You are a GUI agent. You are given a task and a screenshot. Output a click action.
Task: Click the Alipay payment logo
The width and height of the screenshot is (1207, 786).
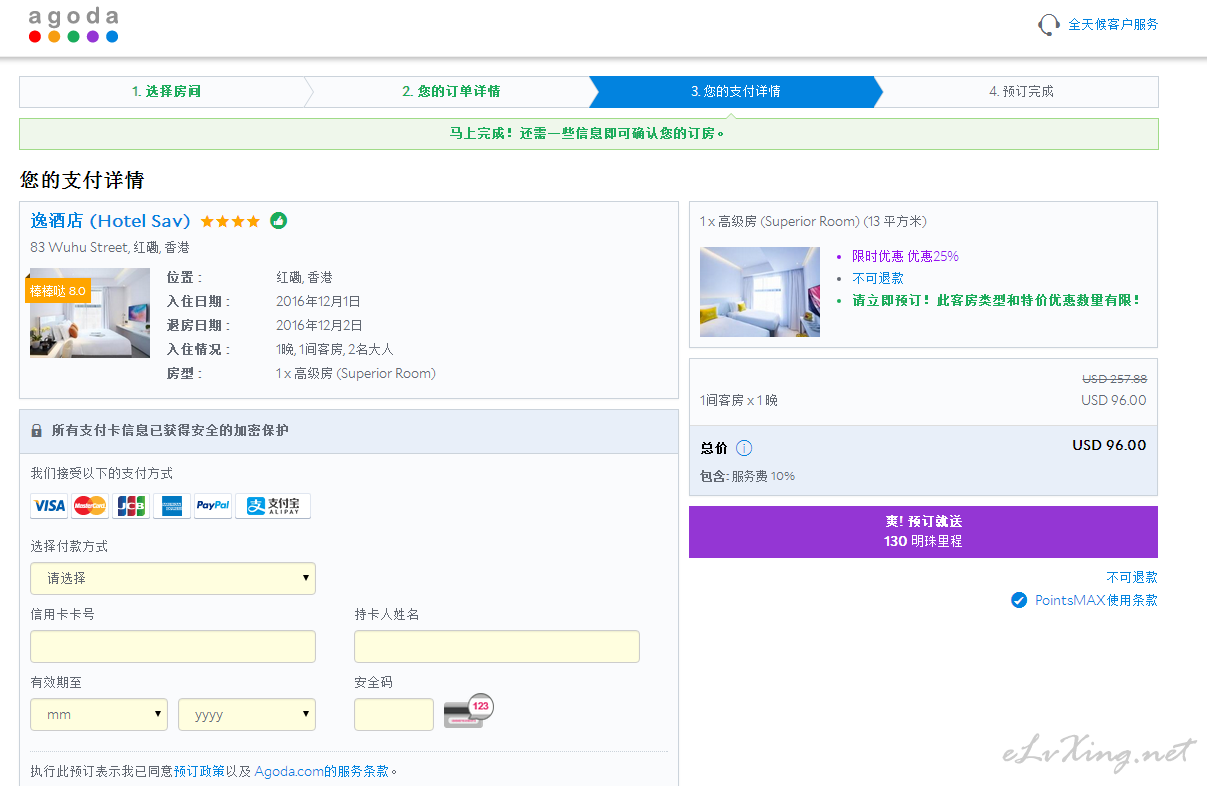click(273, 506)
